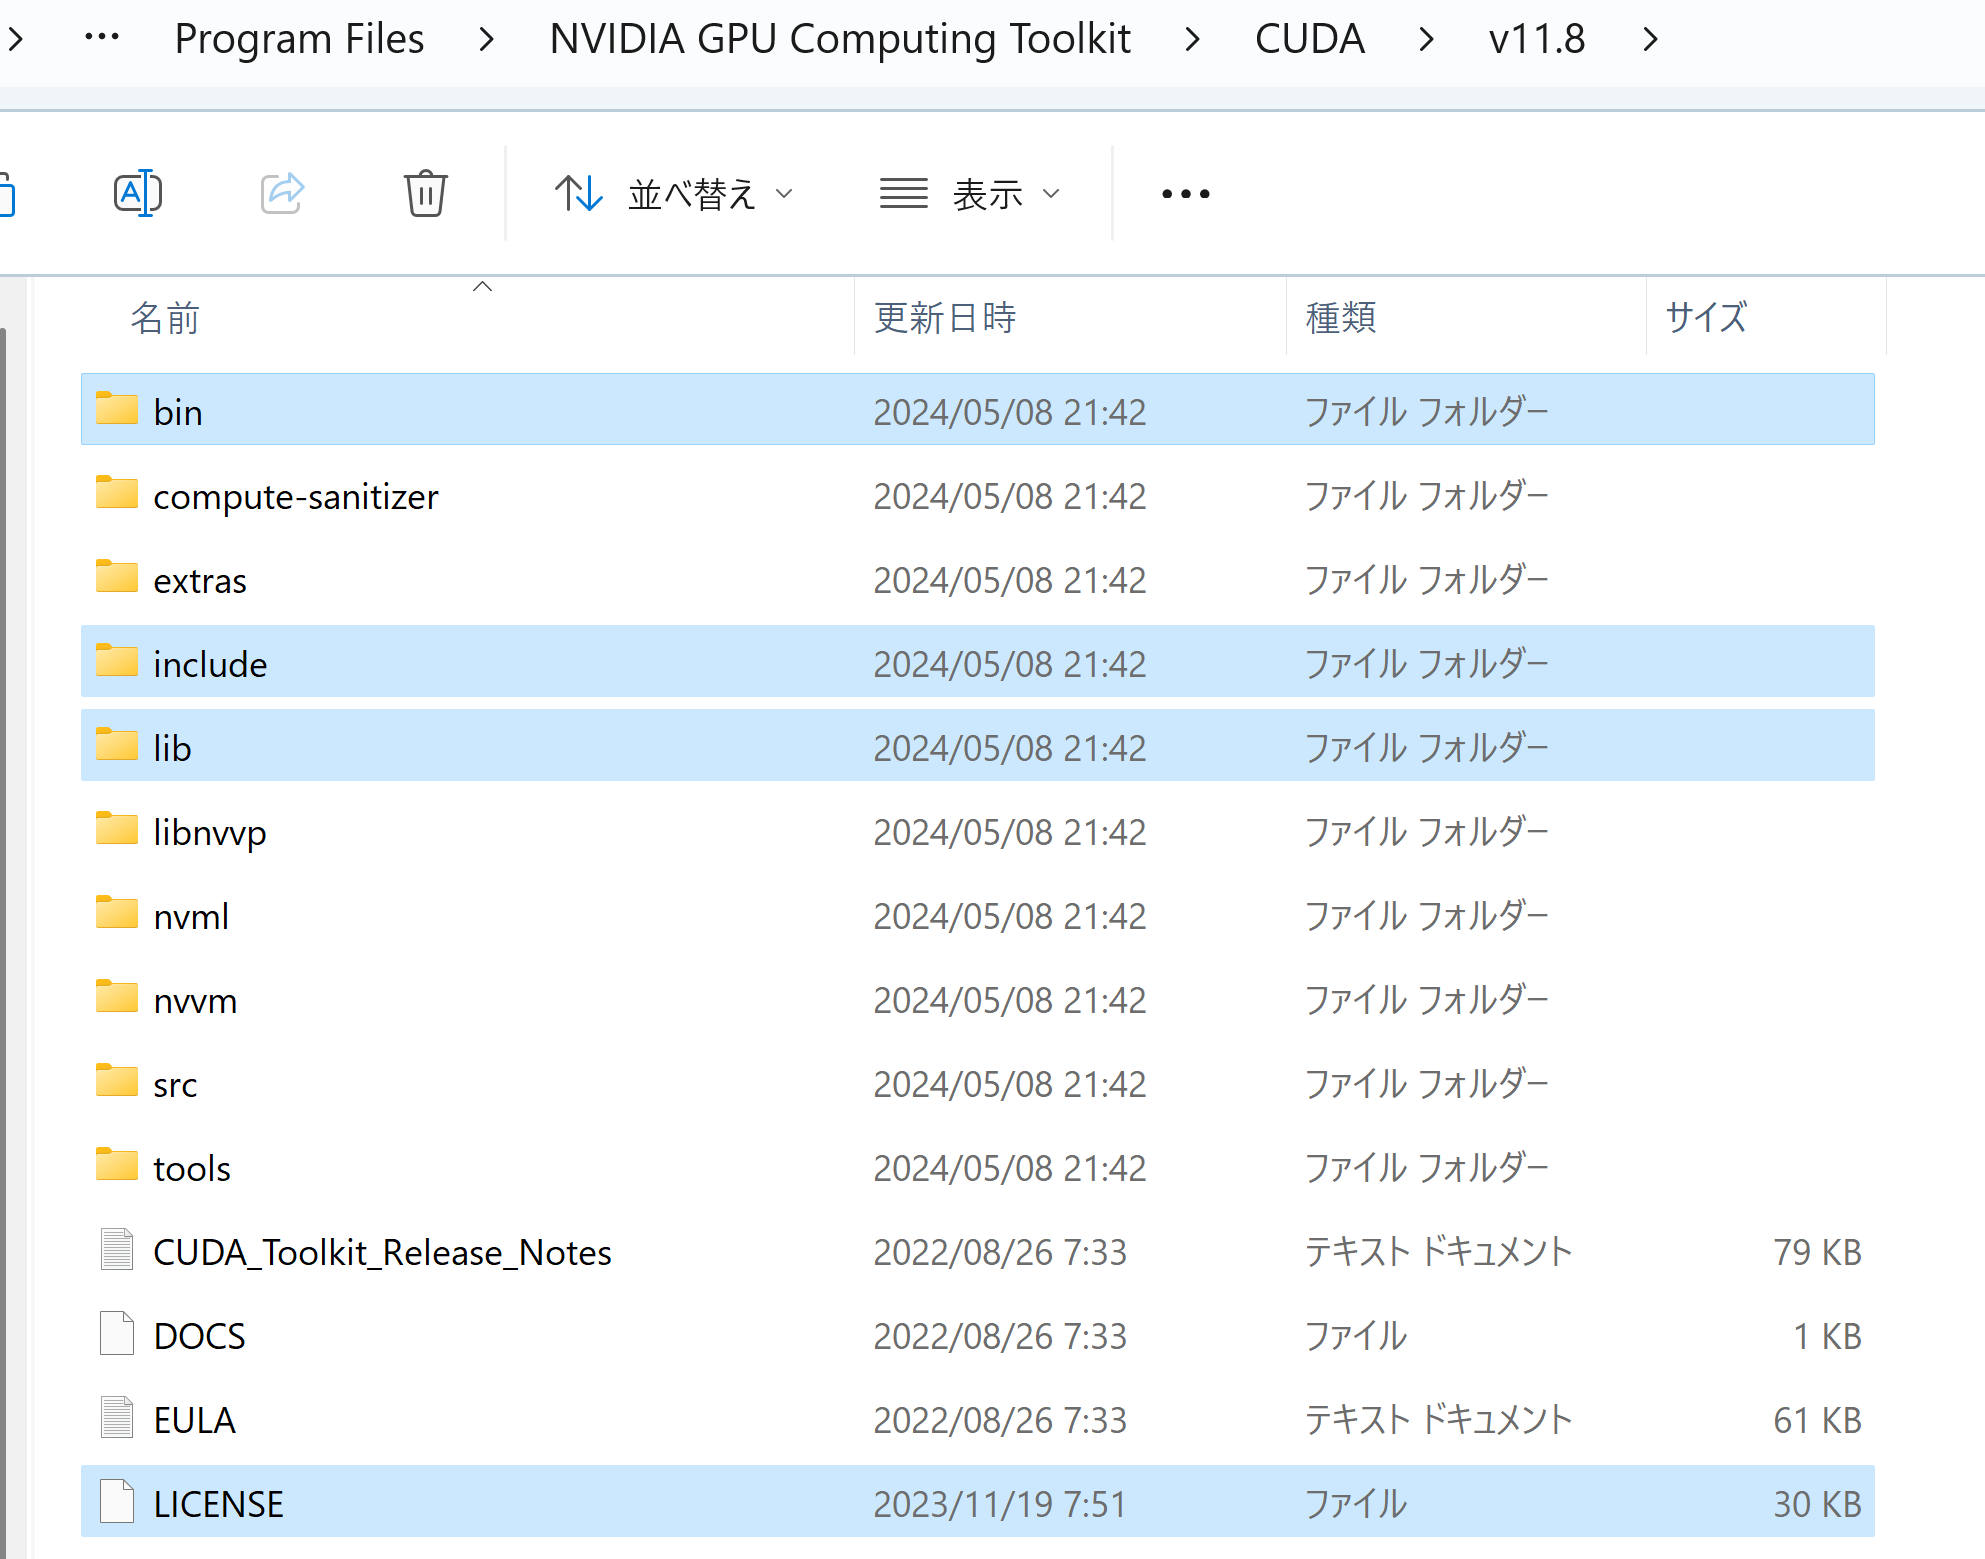The image size is (1985, 1559).
Task: Navigate to NVIDIA GPU Computing Toolkit breadcrumb
Action: [840, 39]
